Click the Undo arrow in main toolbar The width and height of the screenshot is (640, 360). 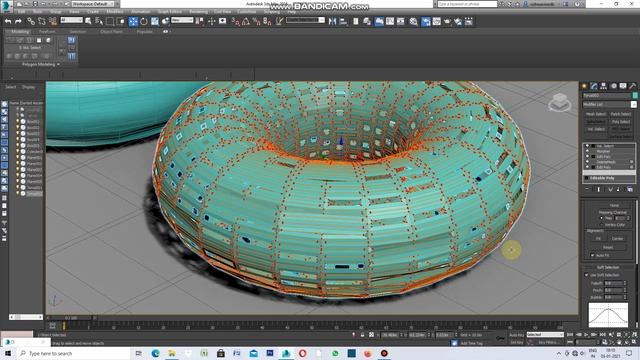pos(8,21)
